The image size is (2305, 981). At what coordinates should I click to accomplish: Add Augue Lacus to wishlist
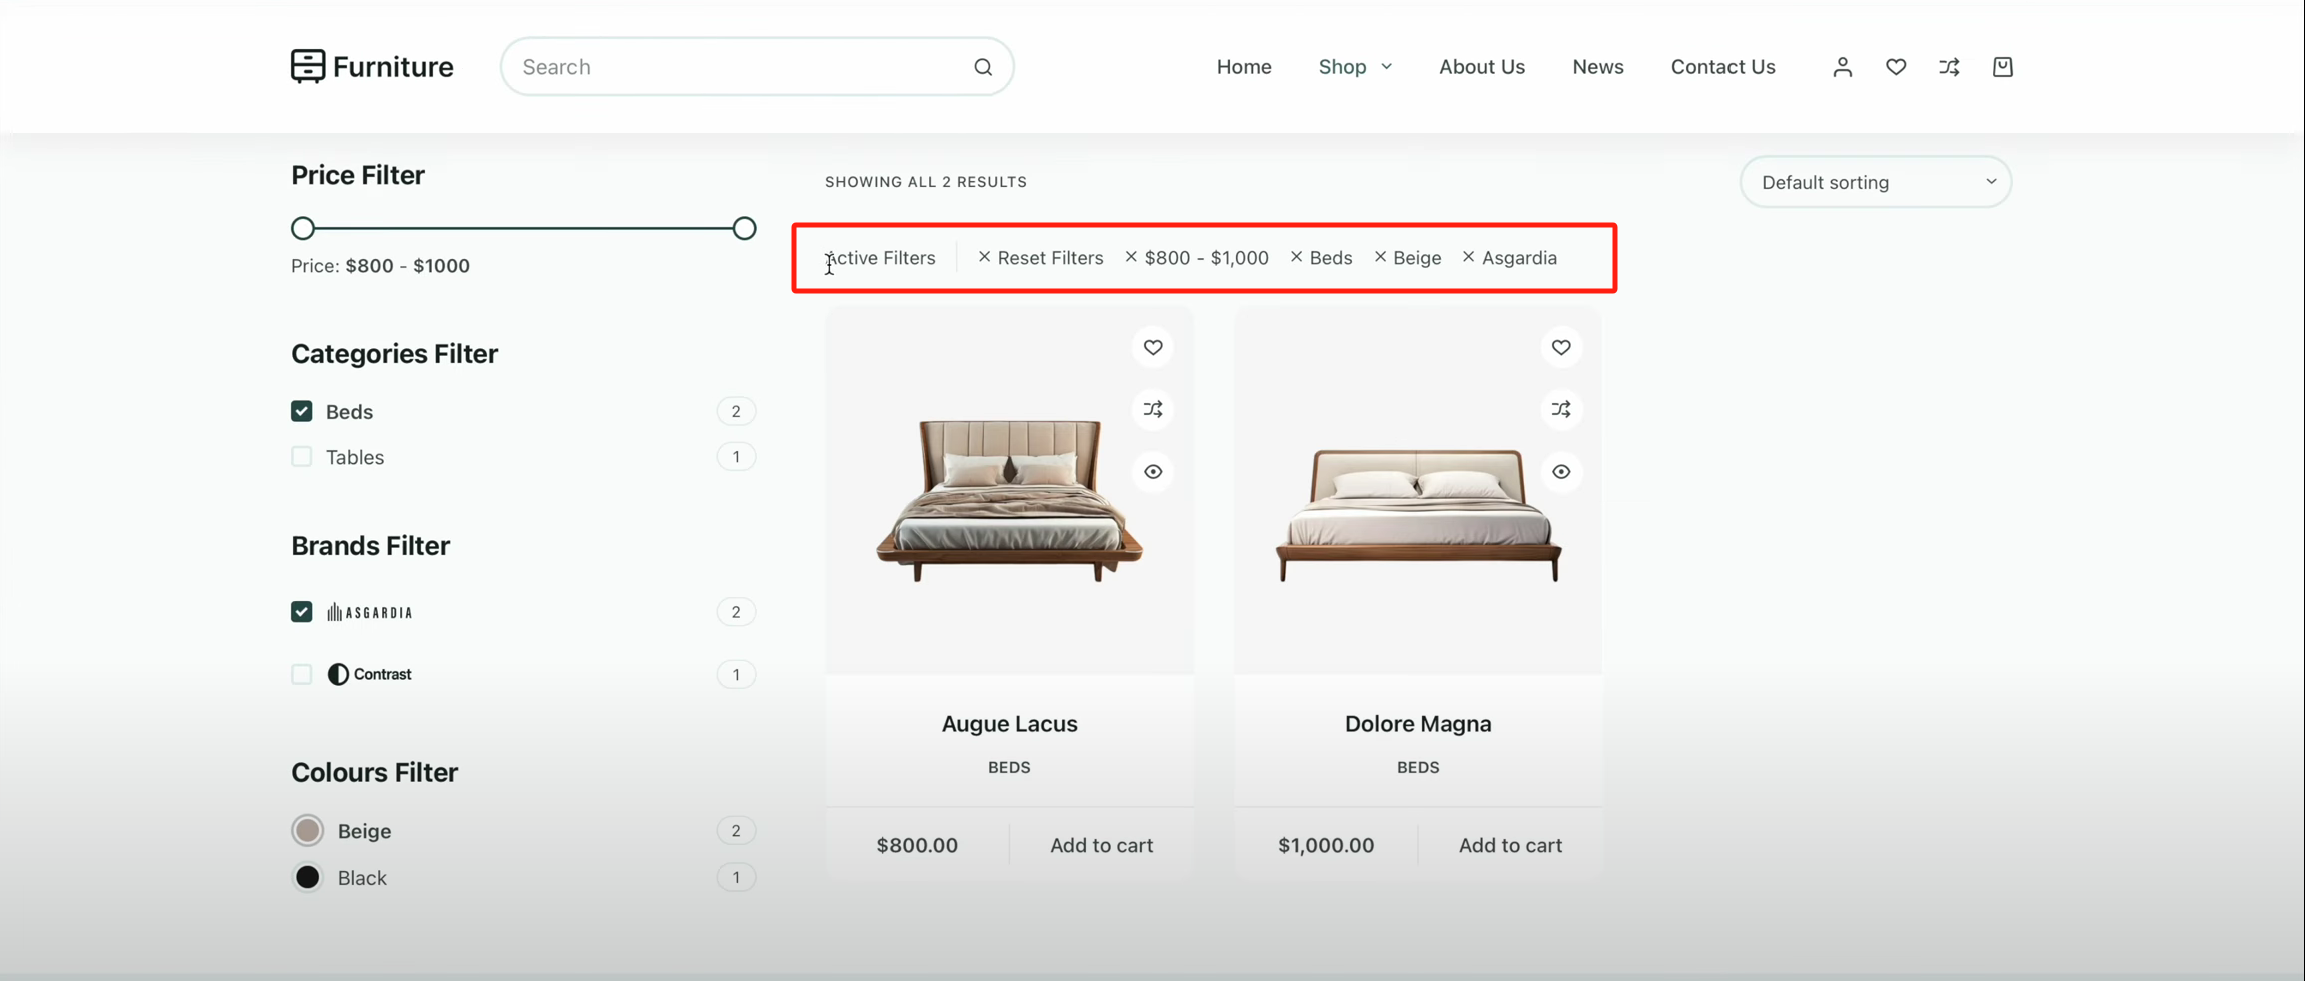pyautogui.click(x=1153, y=347)
